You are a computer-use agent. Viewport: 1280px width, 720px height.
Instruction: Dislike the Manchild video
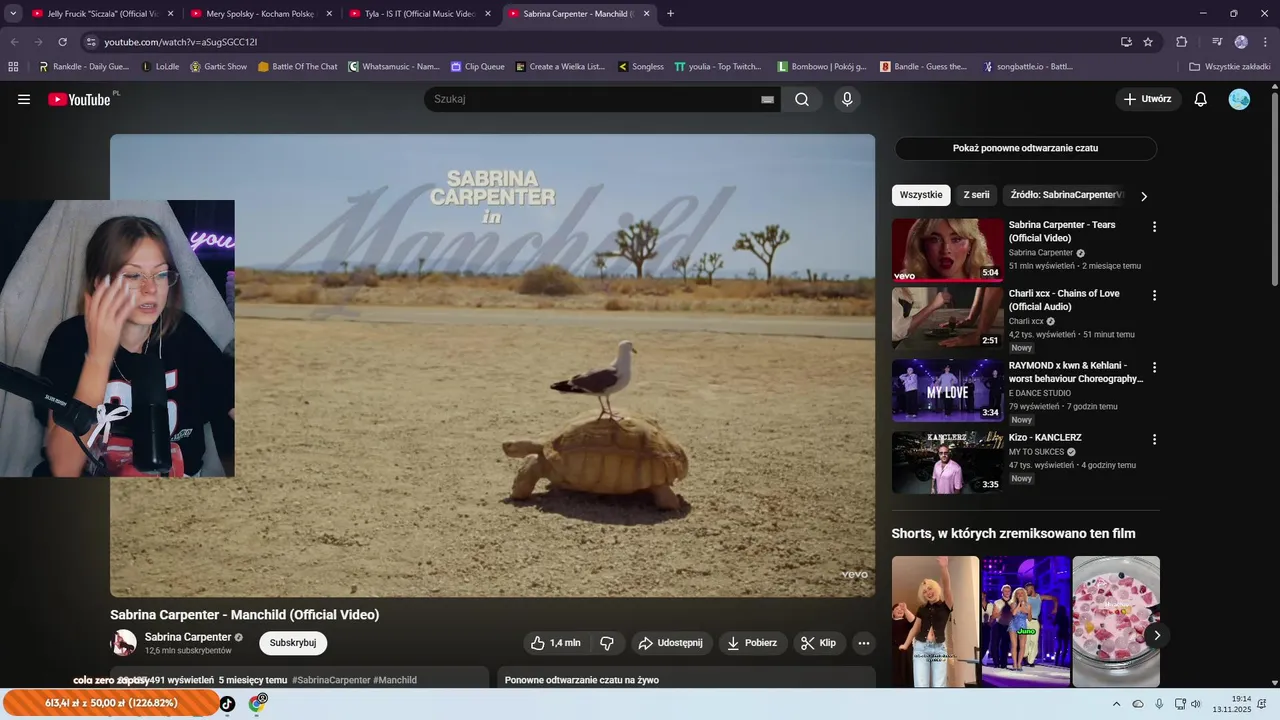pyautogui.click(x=607, y=643)
